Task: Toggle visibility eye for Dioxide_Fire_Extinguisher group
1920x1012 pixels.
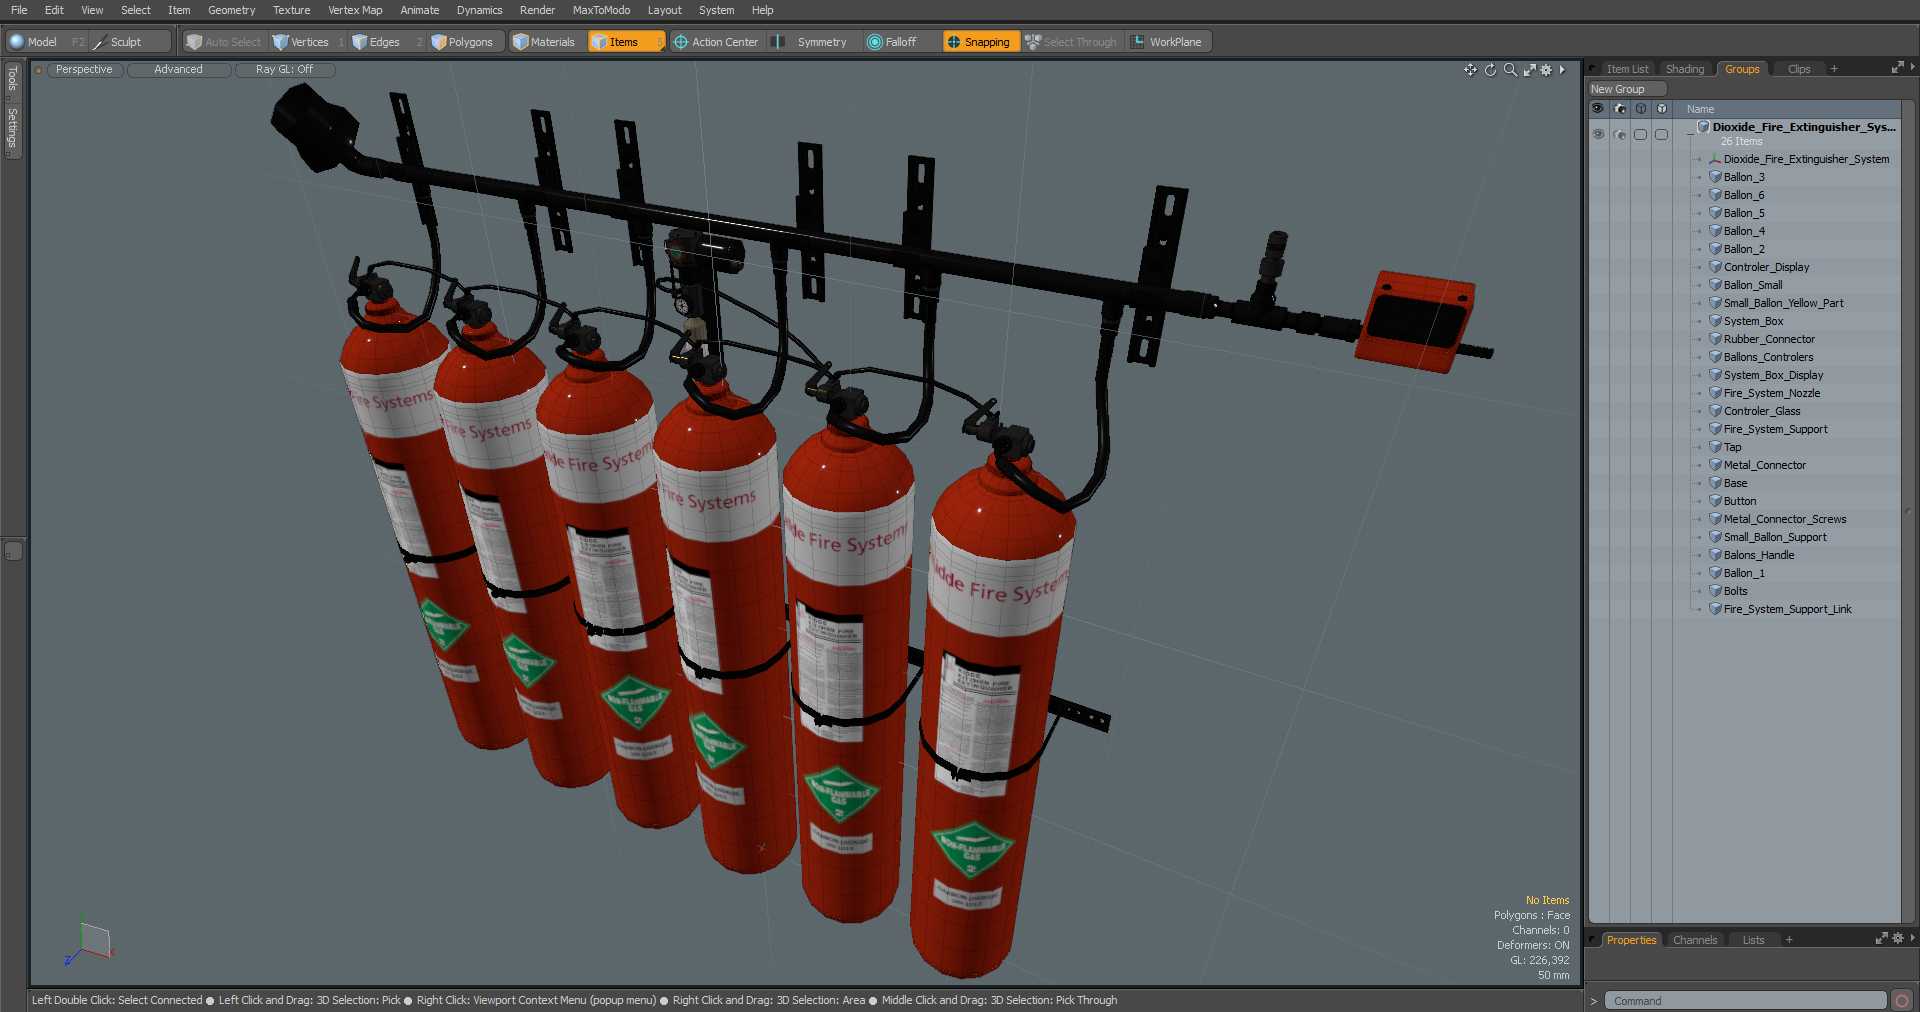Action: click(x=1598, y=134)
